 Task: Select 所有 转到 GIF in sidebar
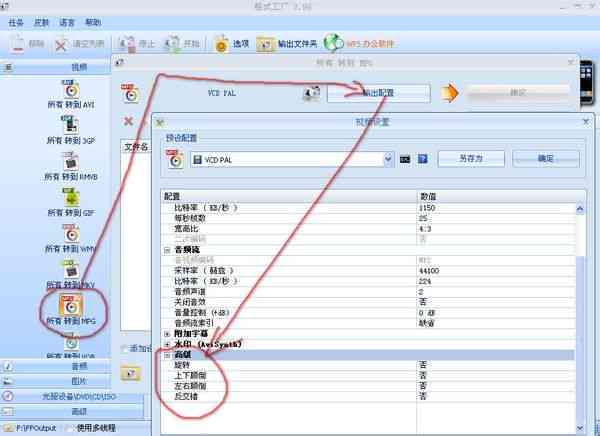click(x=71, y=202)
